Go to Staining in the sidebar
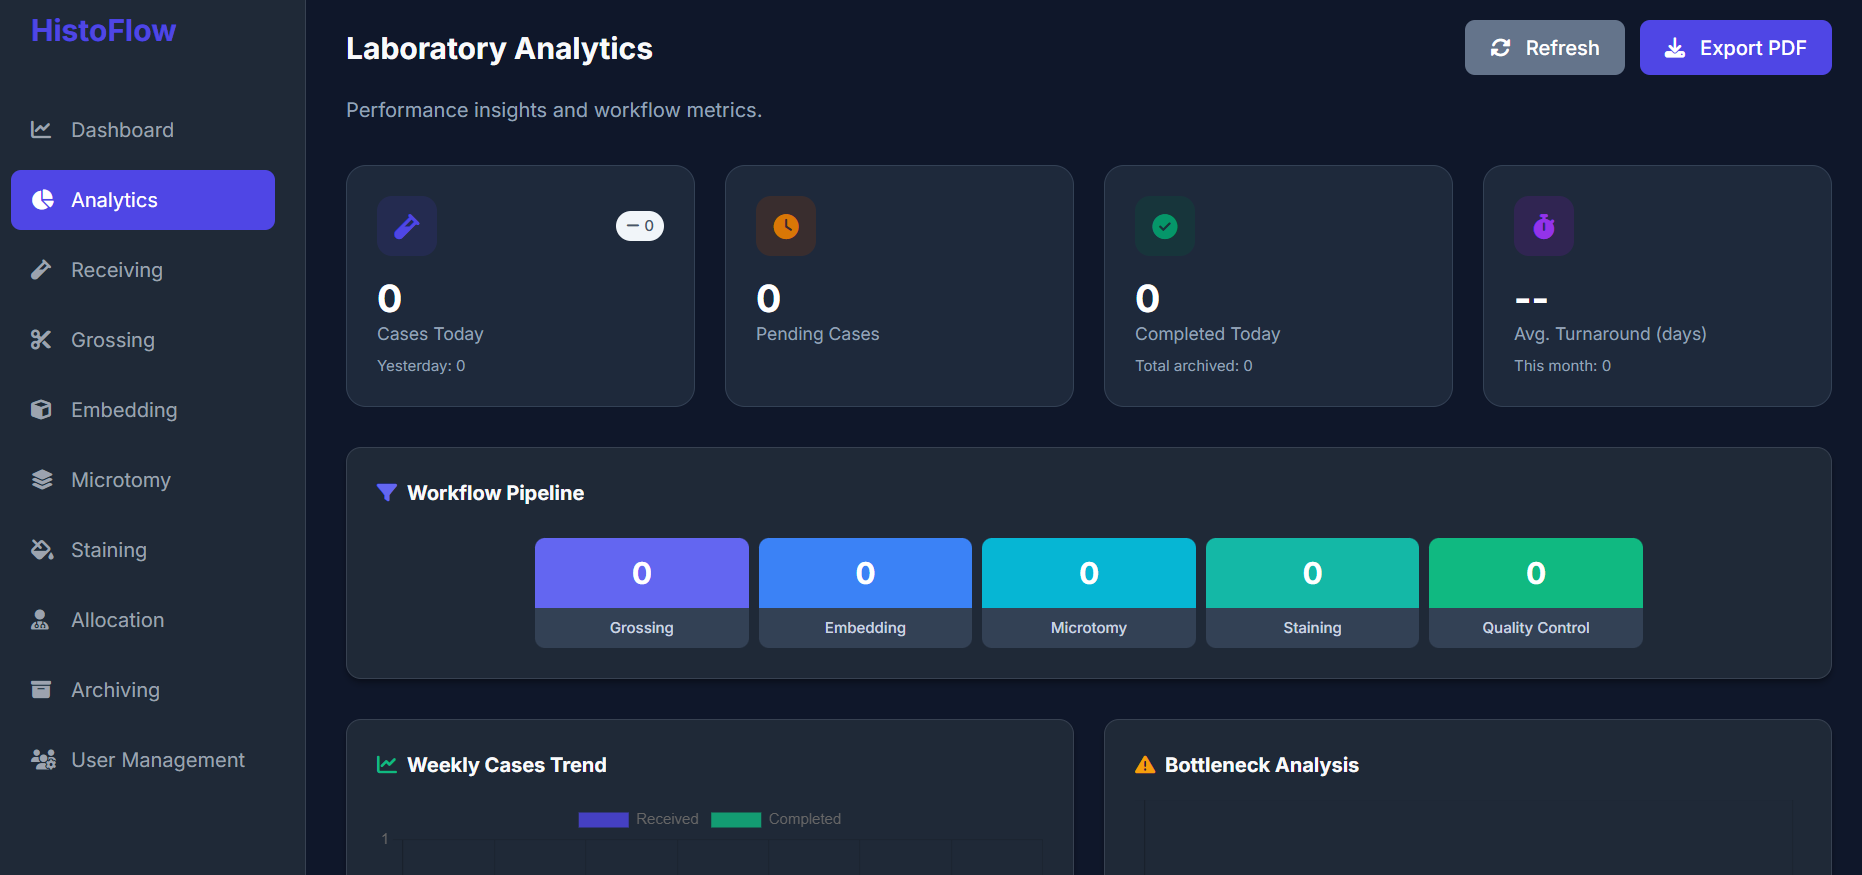 click(x=143, y=550)
